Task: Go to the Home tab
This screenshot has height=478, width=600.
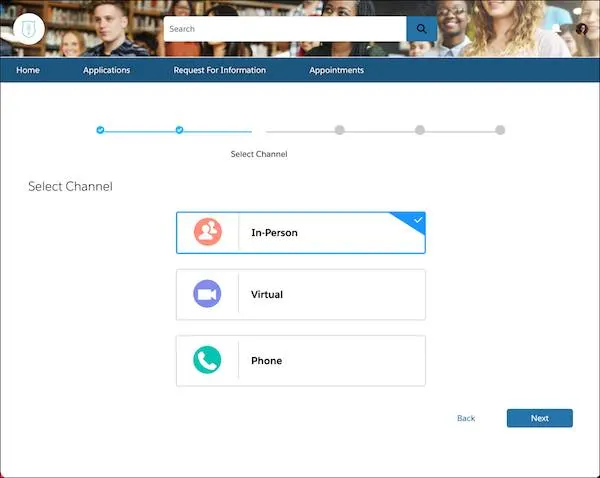Action: point(28,70)
